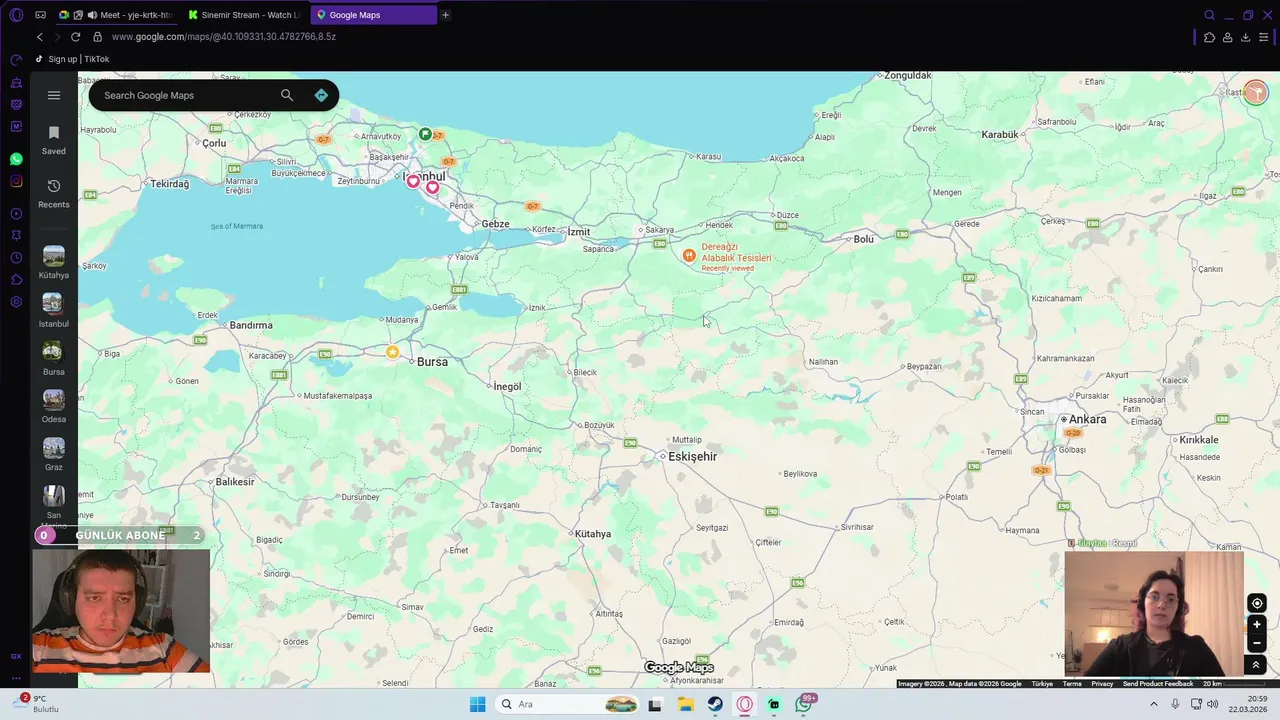Open WhatsApp in the Opera sidebar
The width and height of the screenshot is (1280, 720).
[16, 159]
